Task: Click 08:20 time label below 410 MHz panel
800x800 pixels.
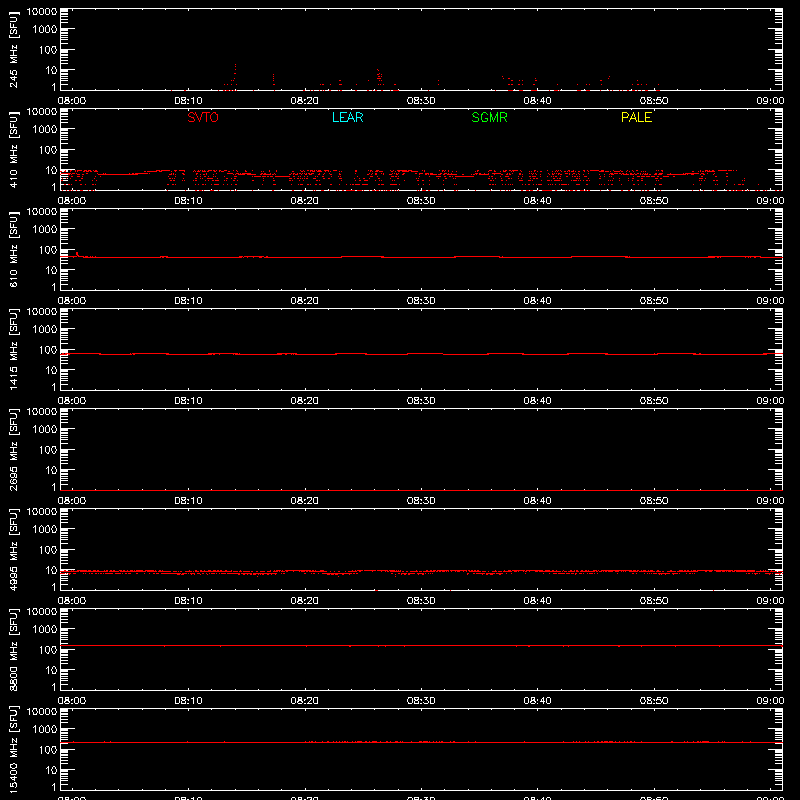Action: click(x=305, y=201)
